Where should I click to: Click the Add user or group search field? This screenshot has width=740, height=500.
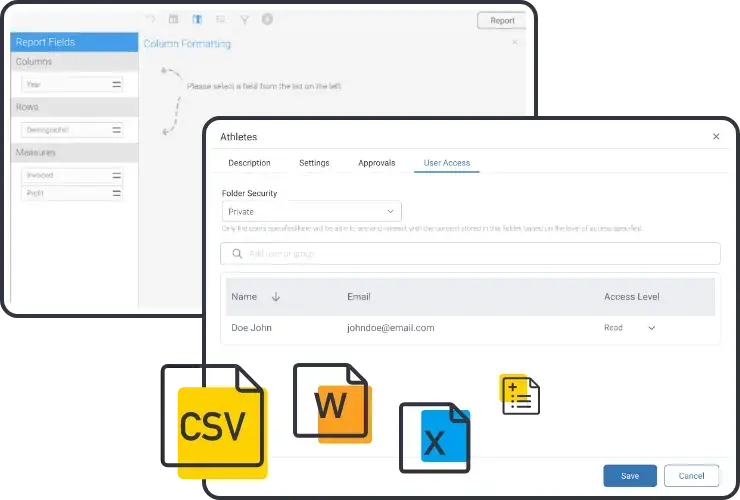pyautogui.click(x=470, y=254)
